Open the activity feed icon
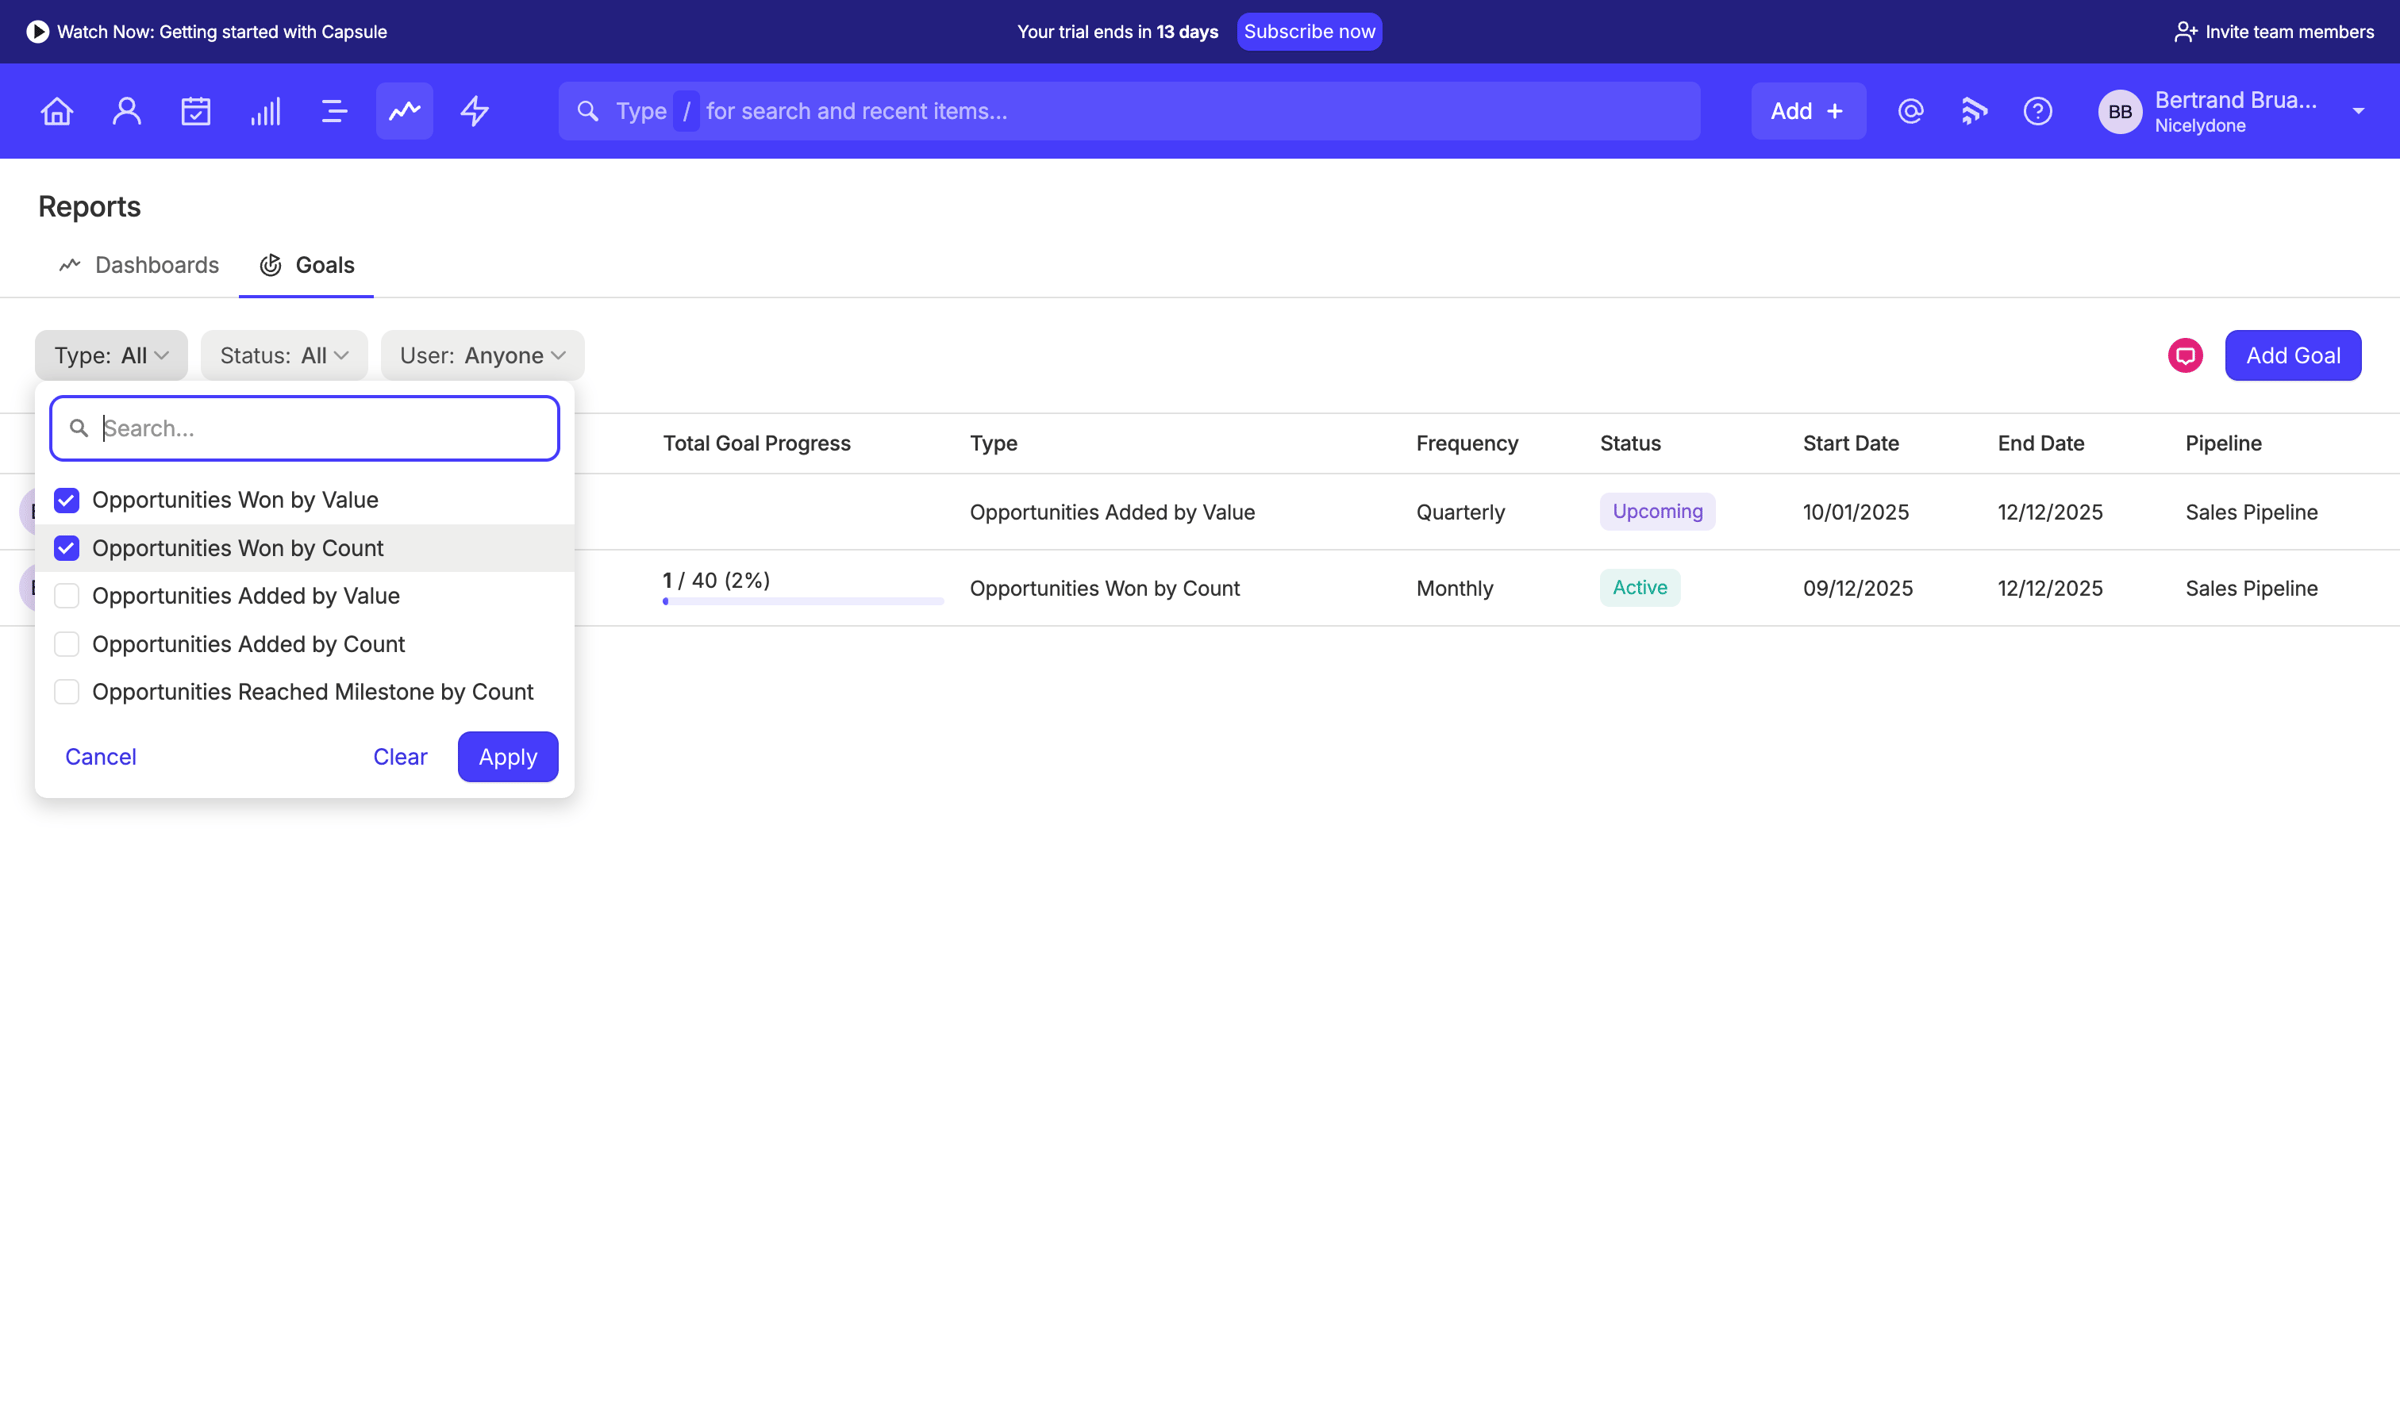Image resolution: width=2400 pixels, height=1412 pixels. coord(1974,111)
